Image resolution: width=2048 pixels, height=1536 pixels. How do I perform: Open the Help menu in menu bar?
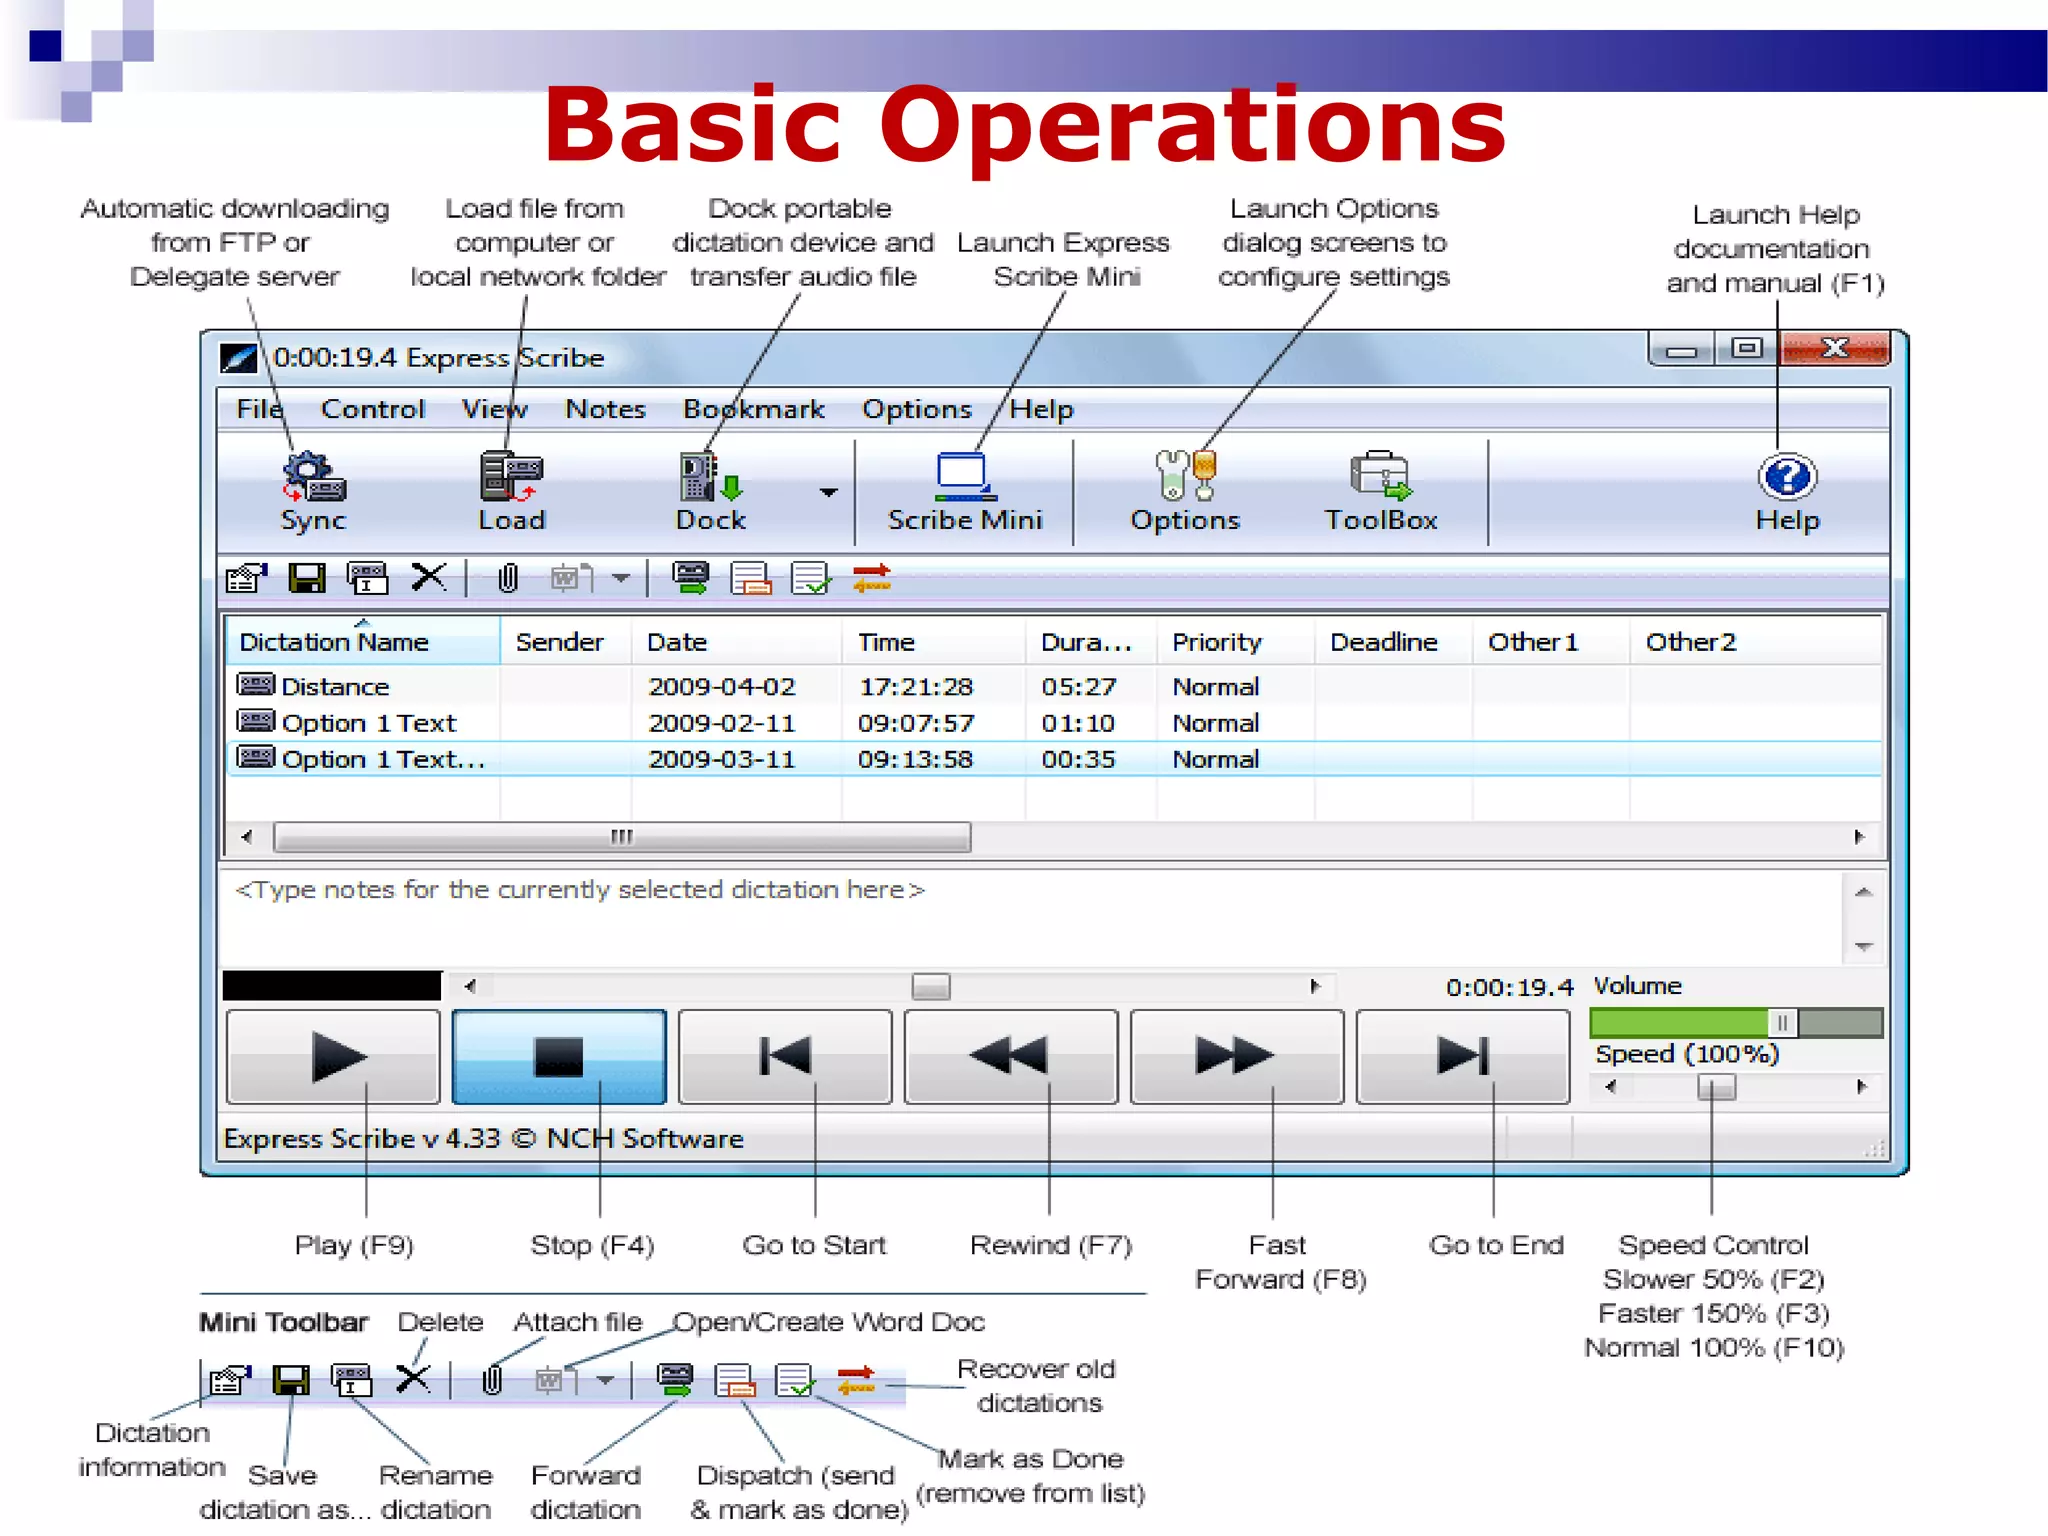coord(1041,410)
